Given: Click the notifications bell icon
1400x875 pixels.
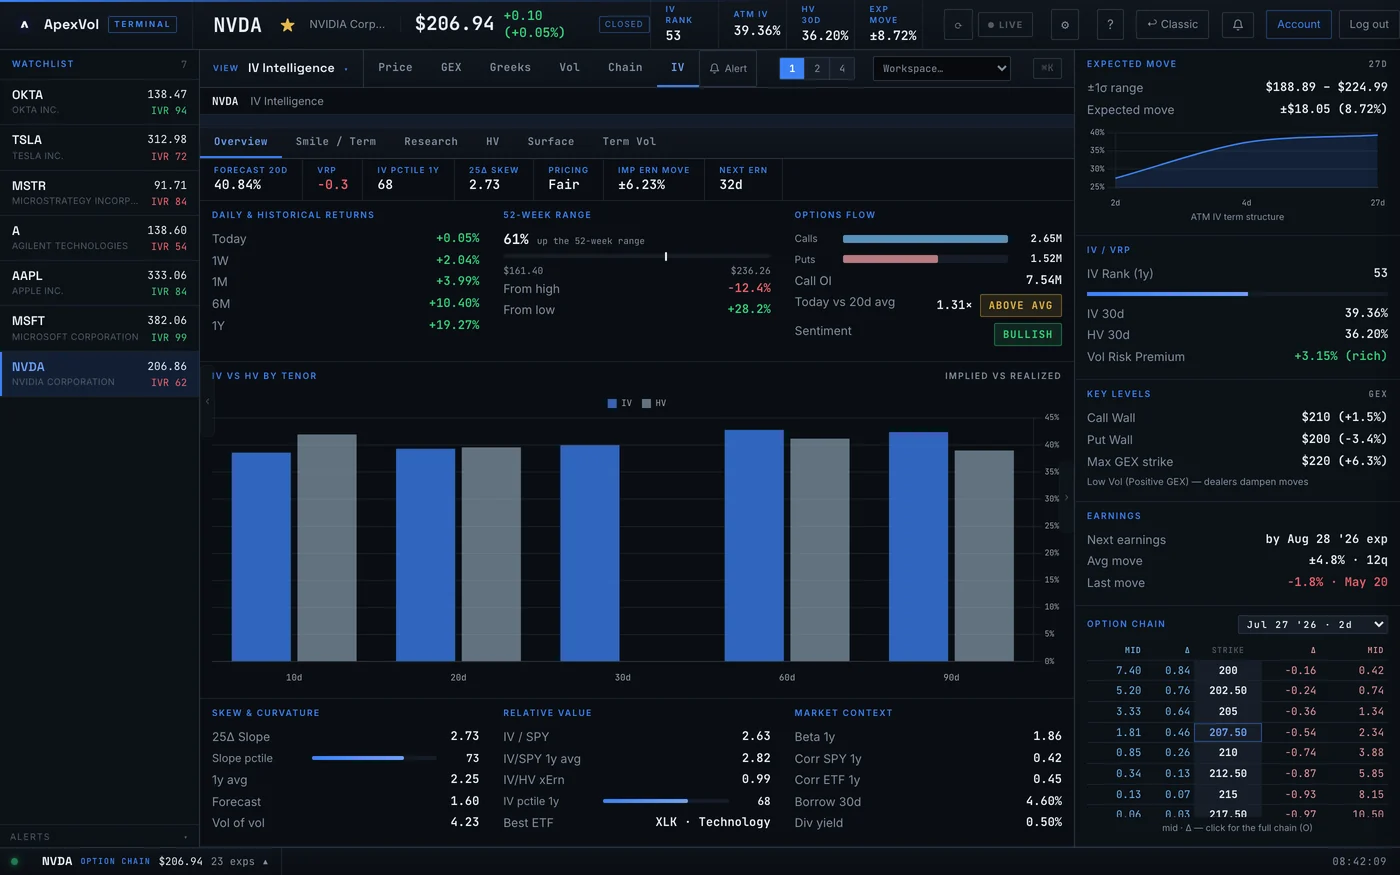Looking at the screenshot, I should click(1237, 24).
